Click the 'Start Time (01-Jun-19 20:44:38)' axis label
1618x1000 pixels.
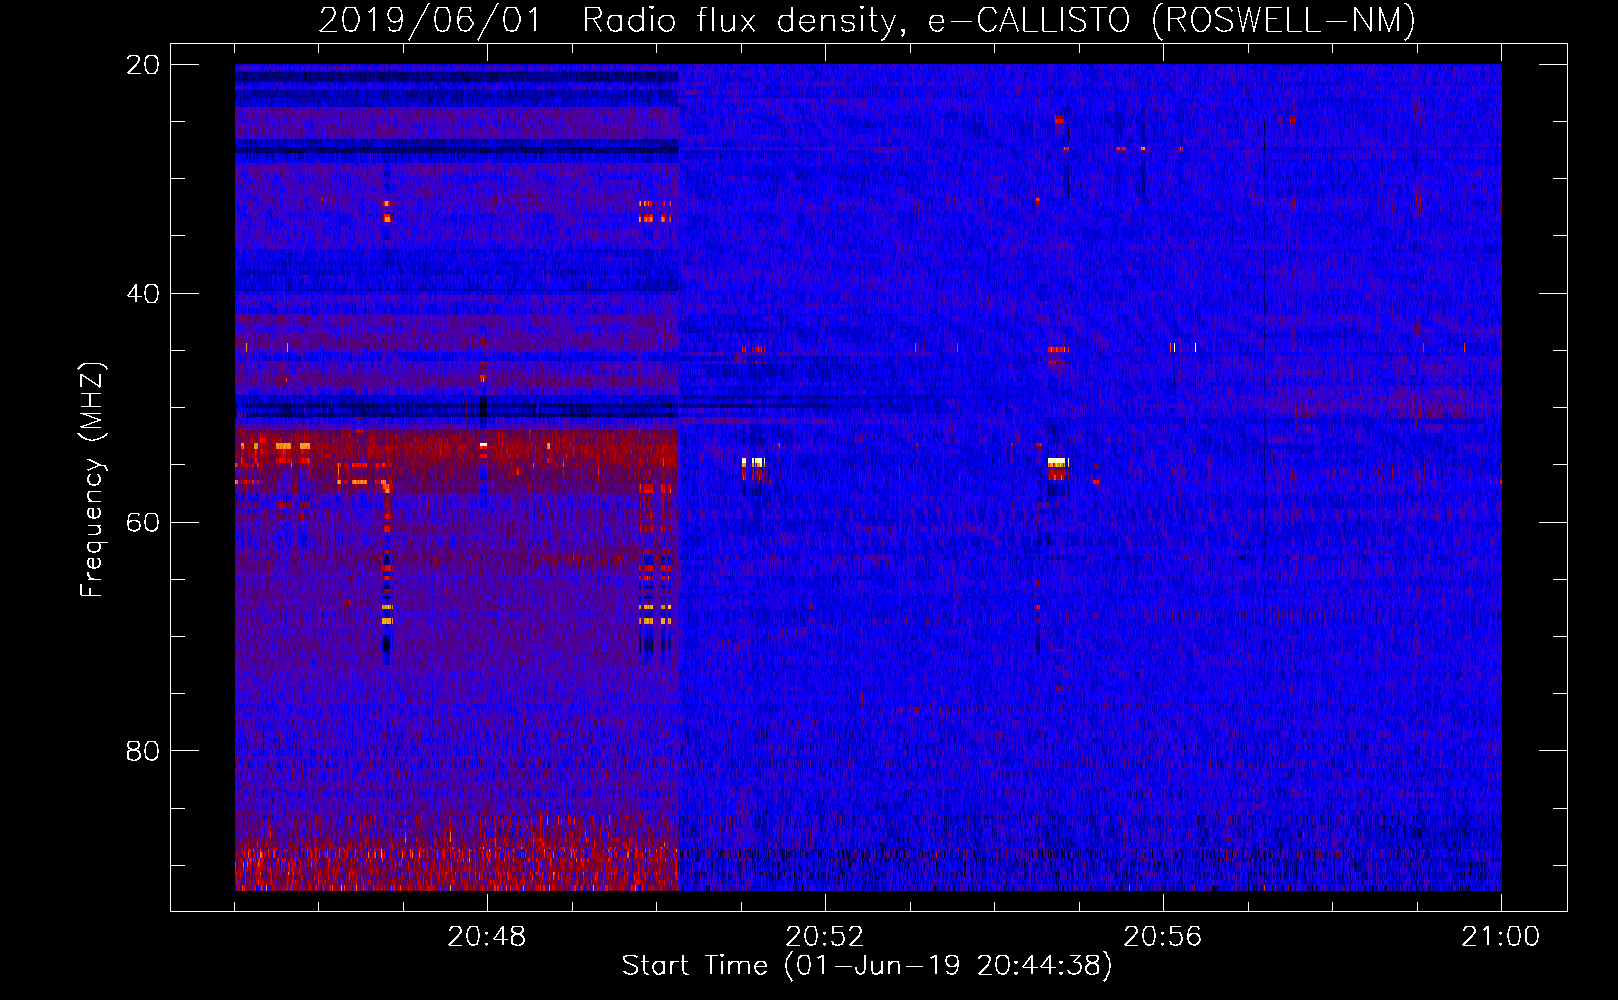(867, 966)
